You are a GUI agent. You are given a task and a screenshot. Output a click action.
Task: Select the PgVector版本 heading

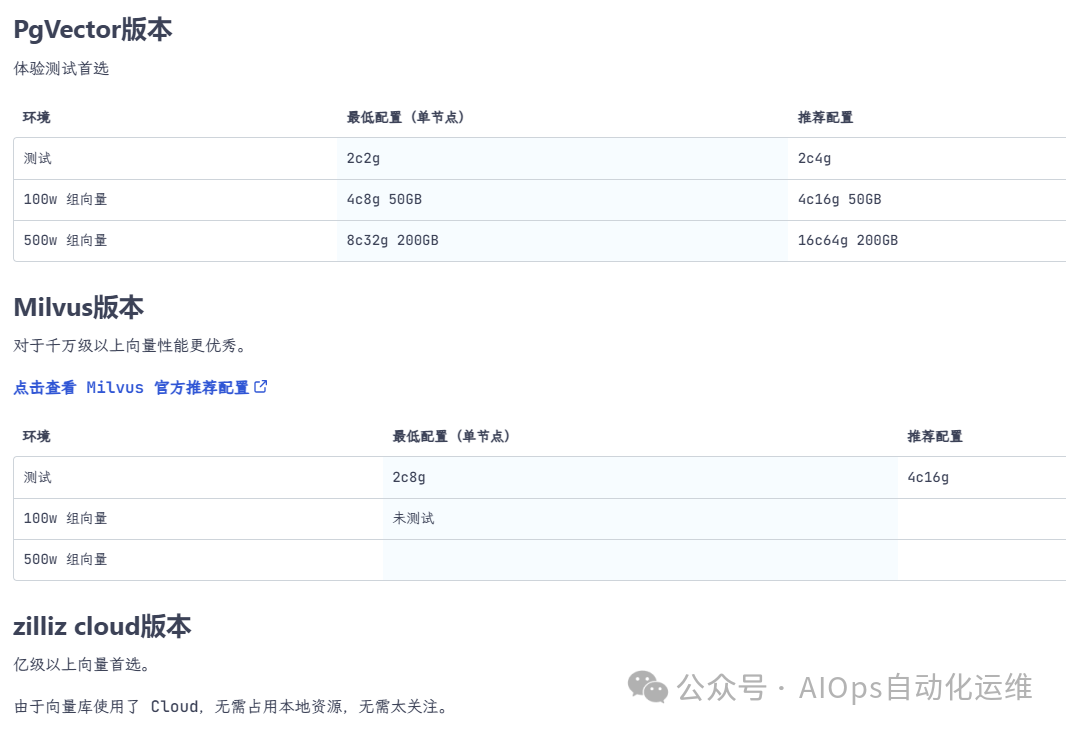click(93, 30)
